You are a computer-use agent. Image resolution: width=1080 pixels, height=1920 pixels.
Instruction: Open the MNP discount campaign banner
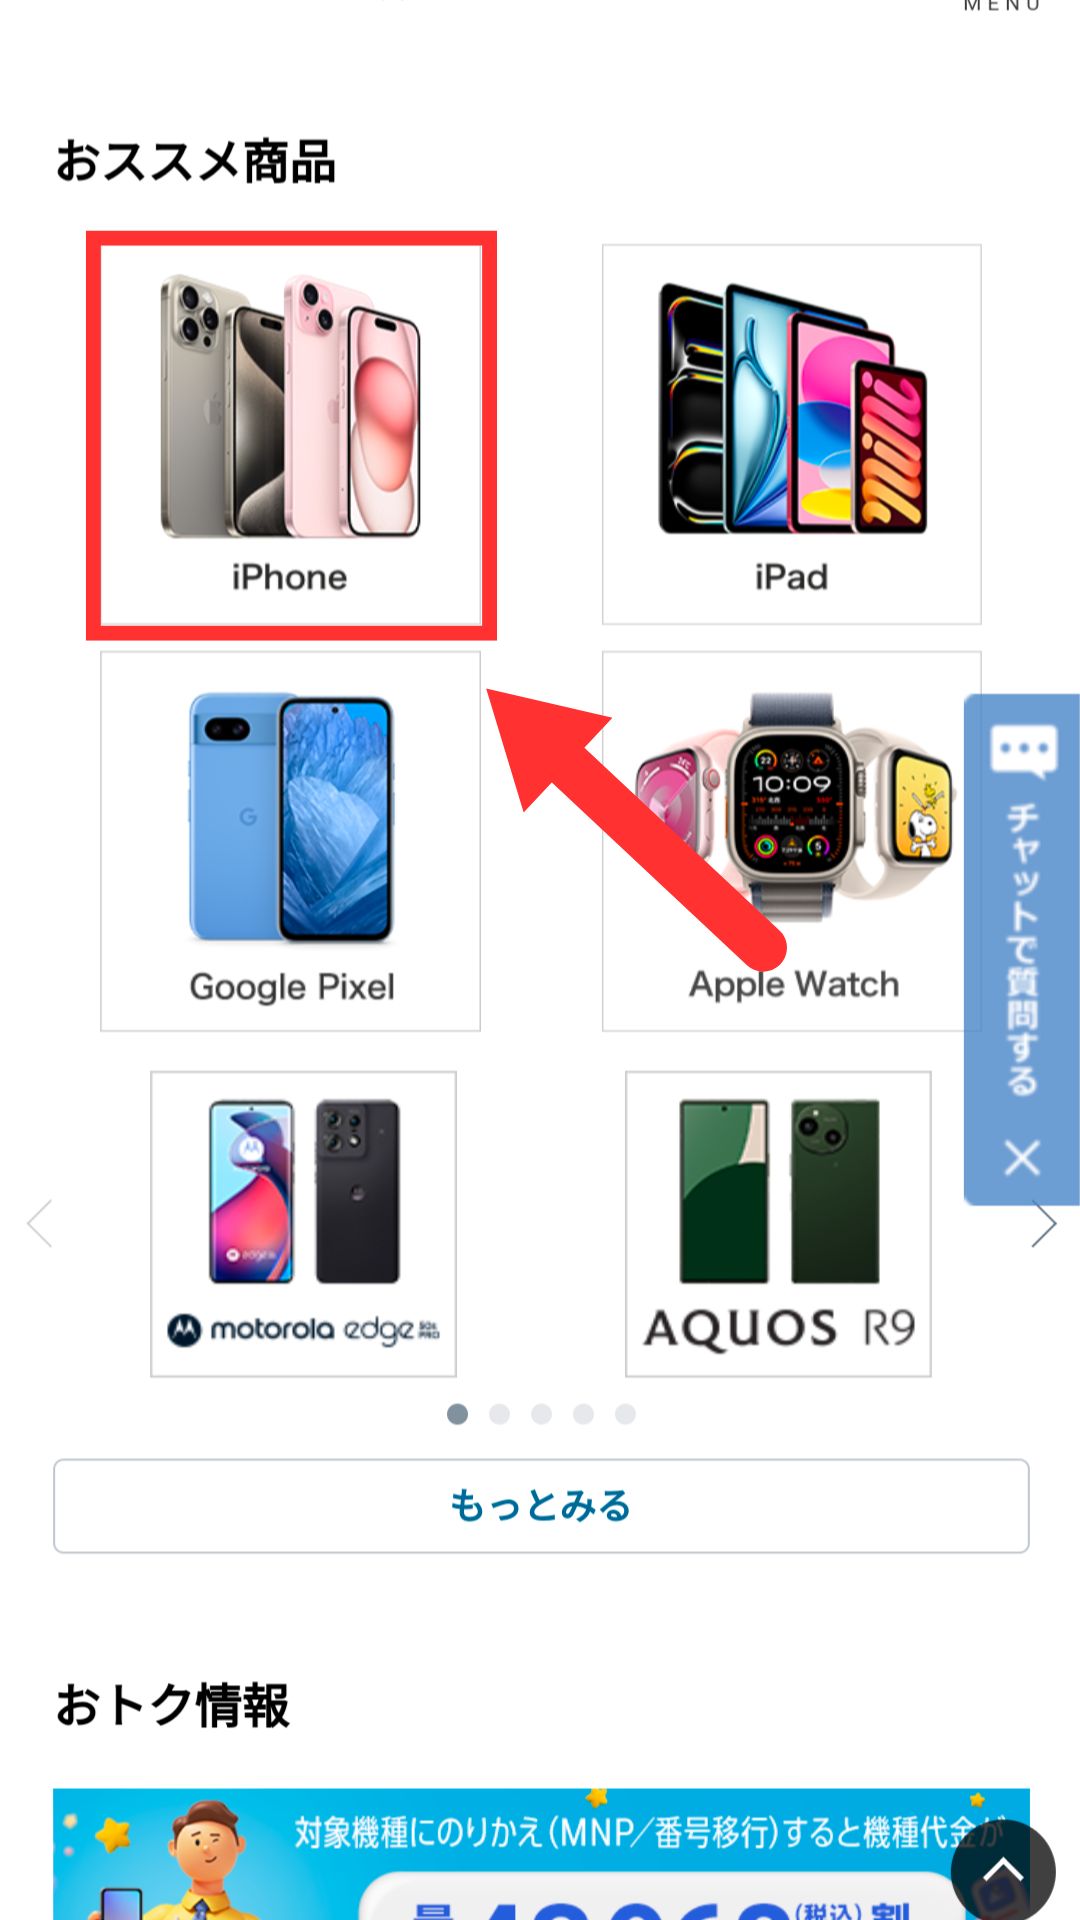[541, 1854]
